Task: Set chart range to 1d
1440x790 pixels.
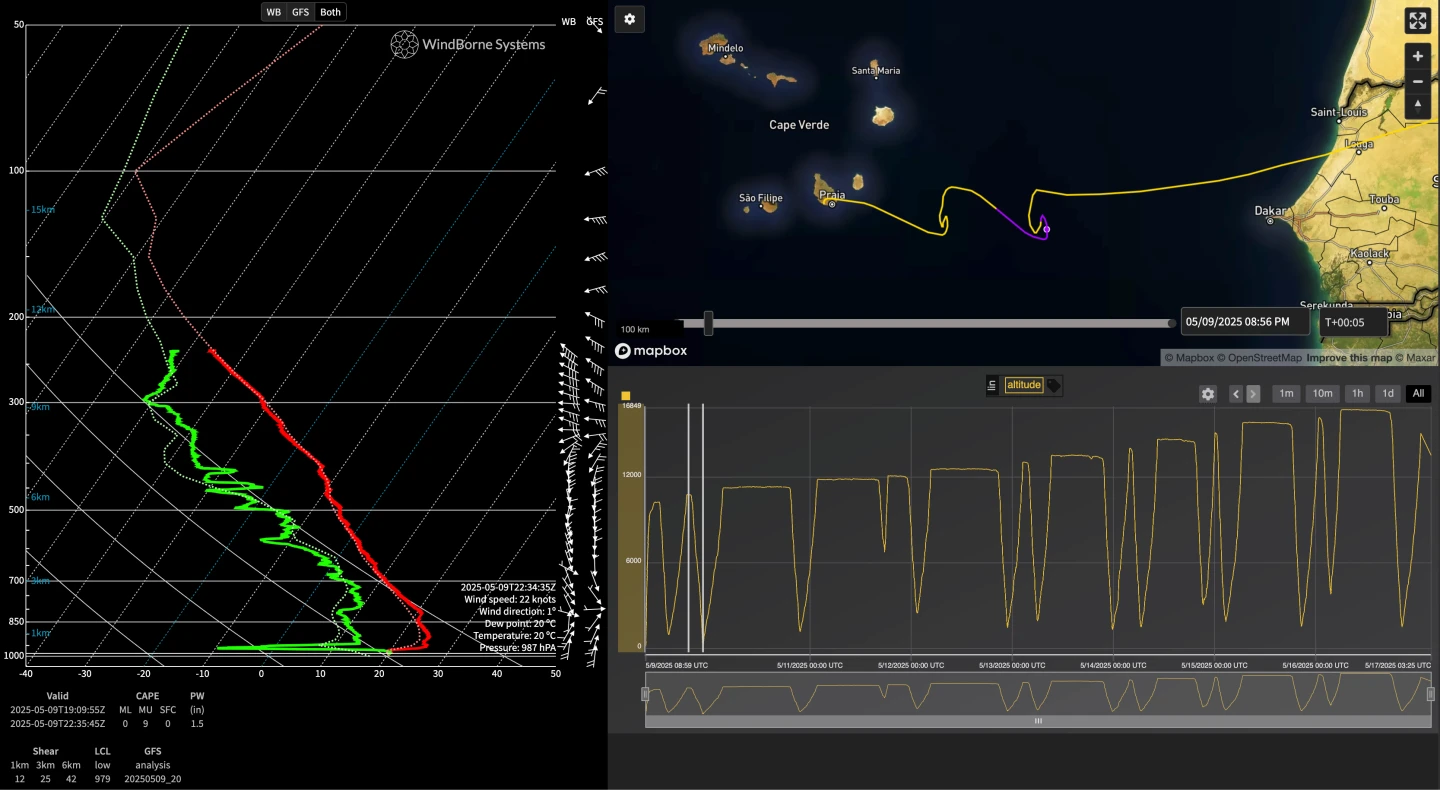Action: pos(1388,394)
